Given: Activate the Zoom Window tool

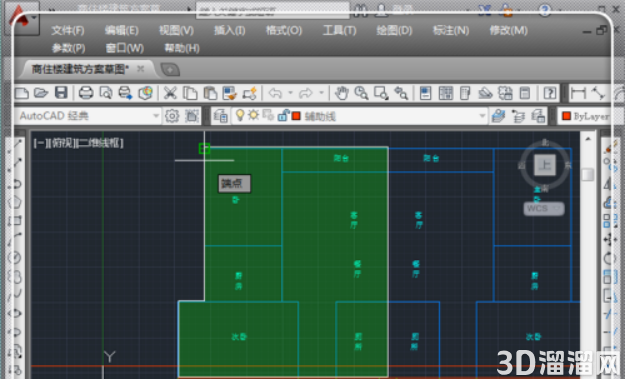Looking at the screenshot, I should (381, 93).
